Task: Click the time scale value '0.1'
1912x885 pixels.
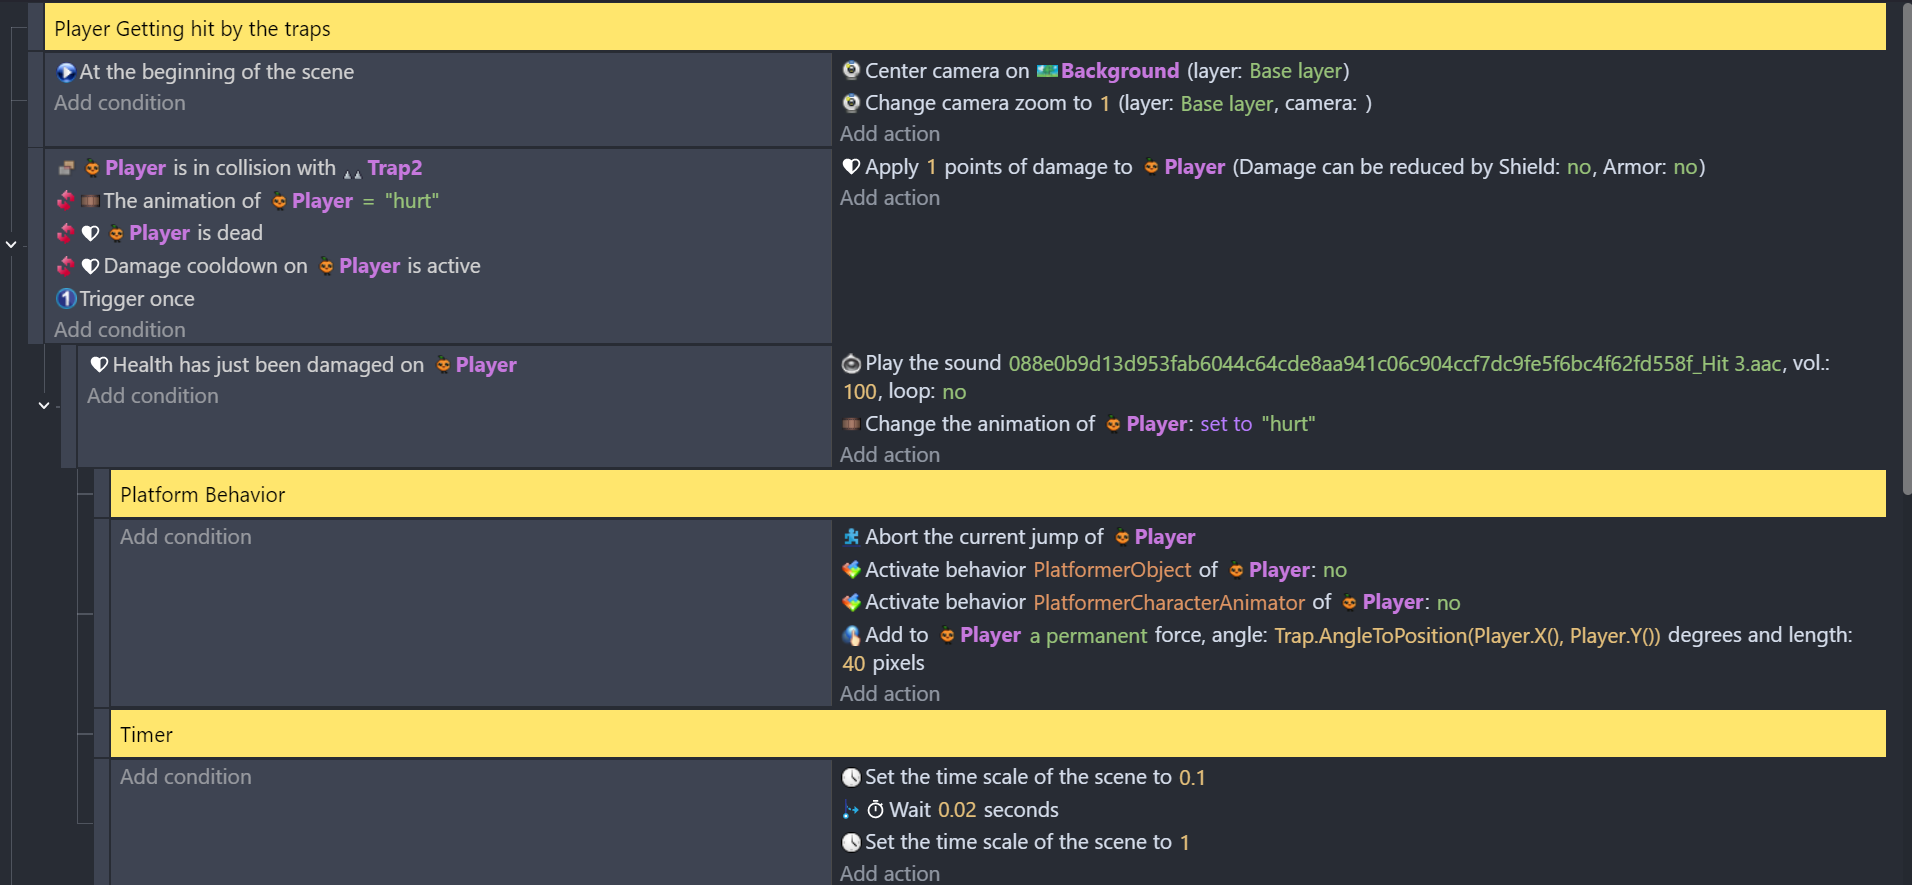Action: click(x=1192, y=777)
